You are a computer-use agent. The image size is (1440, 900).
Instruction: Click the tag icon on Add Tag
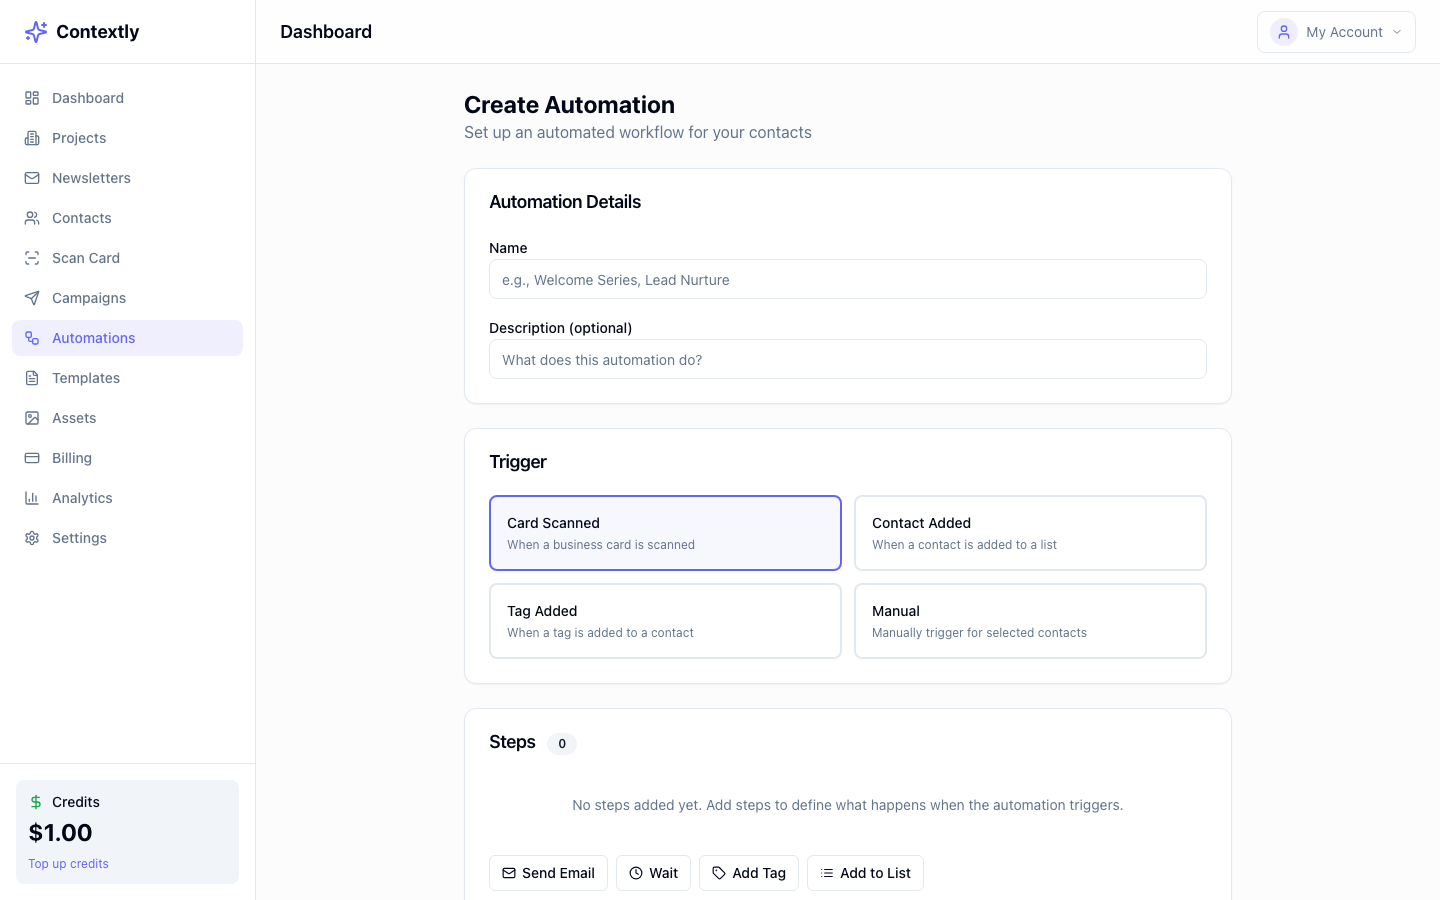[x=719, y=872]
